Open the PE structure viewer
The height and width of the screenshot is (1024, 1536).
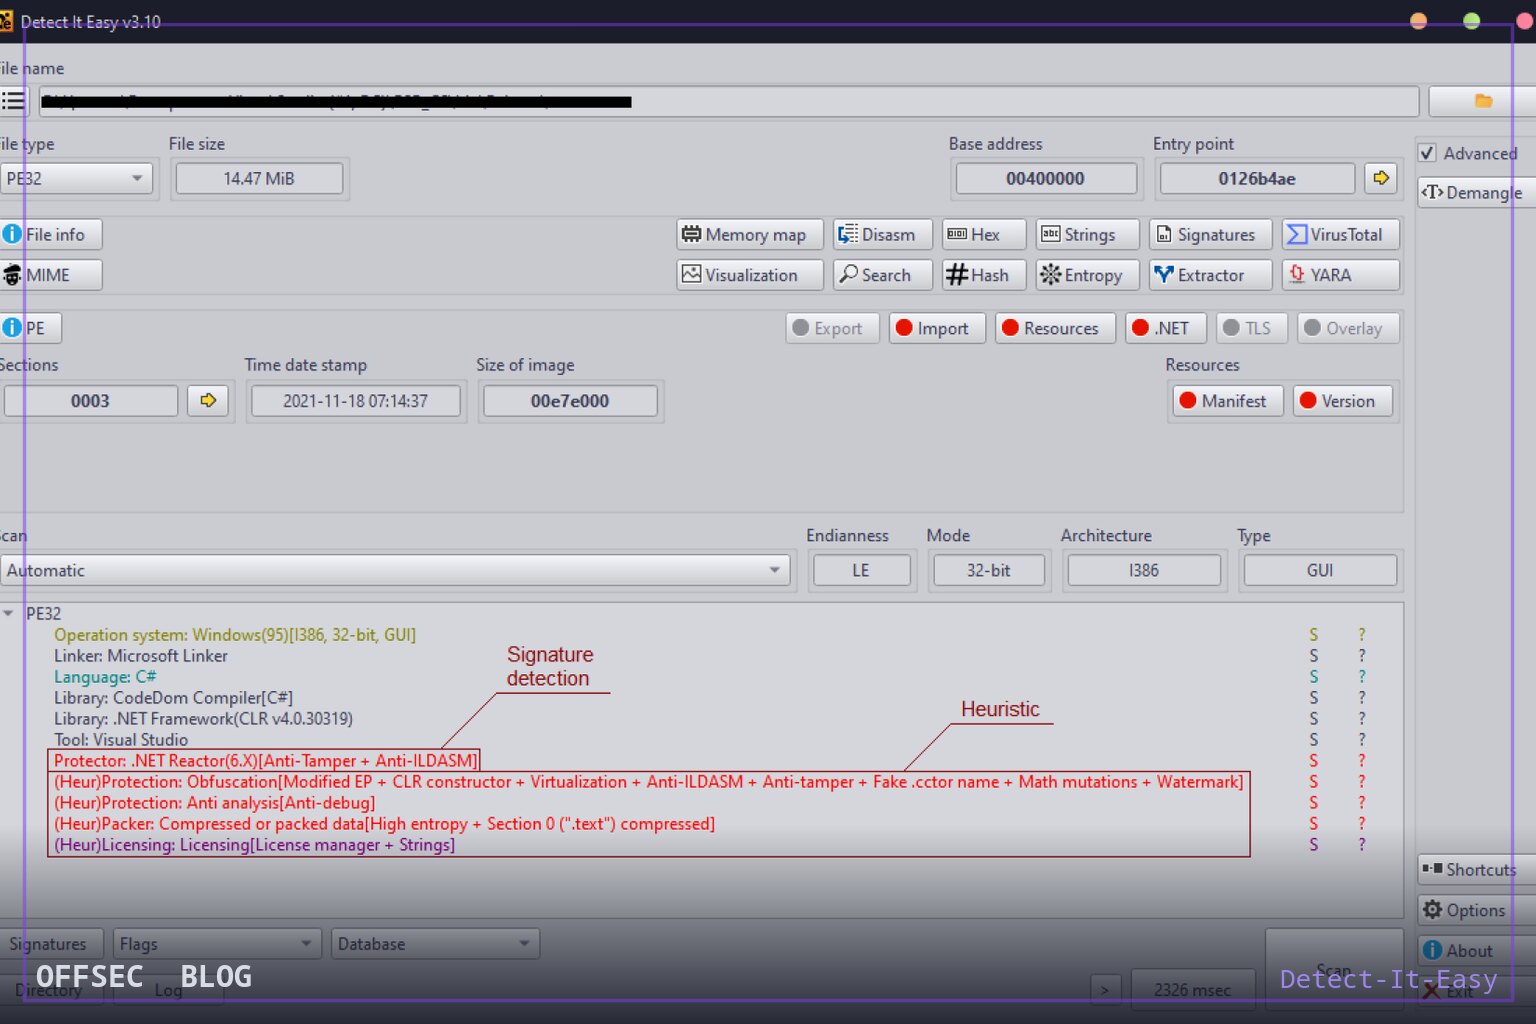point(30,328)
